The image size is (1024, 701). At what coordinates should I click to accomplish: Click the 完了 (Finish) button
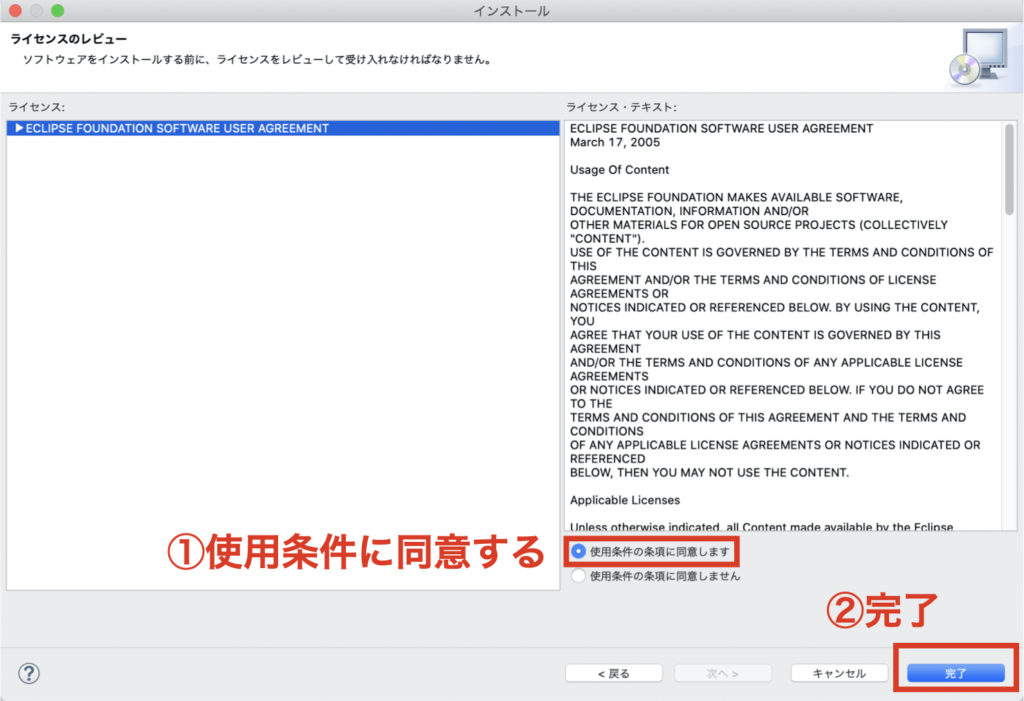955,673
